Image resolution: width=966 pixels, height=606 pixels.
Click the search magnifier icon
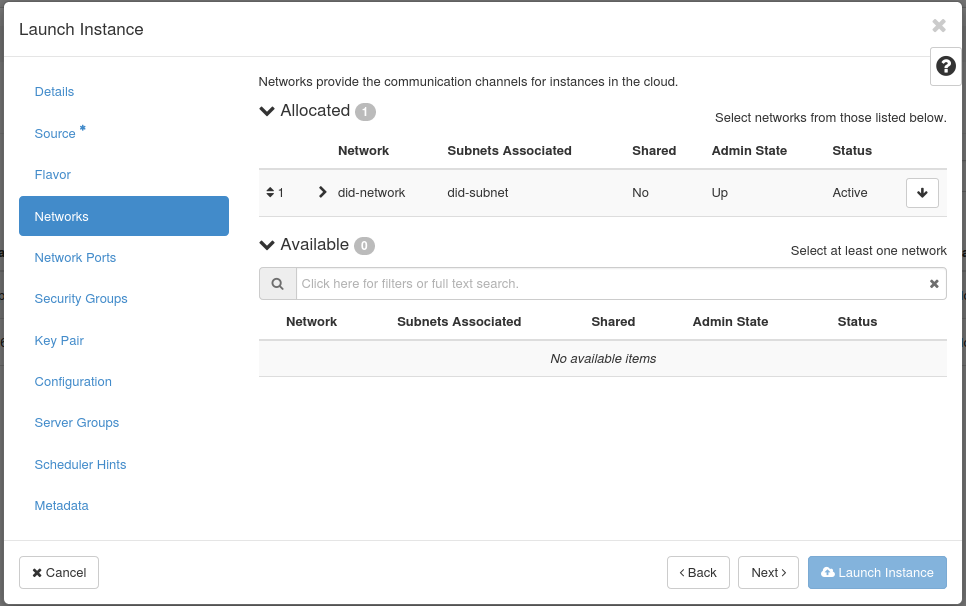tap(277, 284)
